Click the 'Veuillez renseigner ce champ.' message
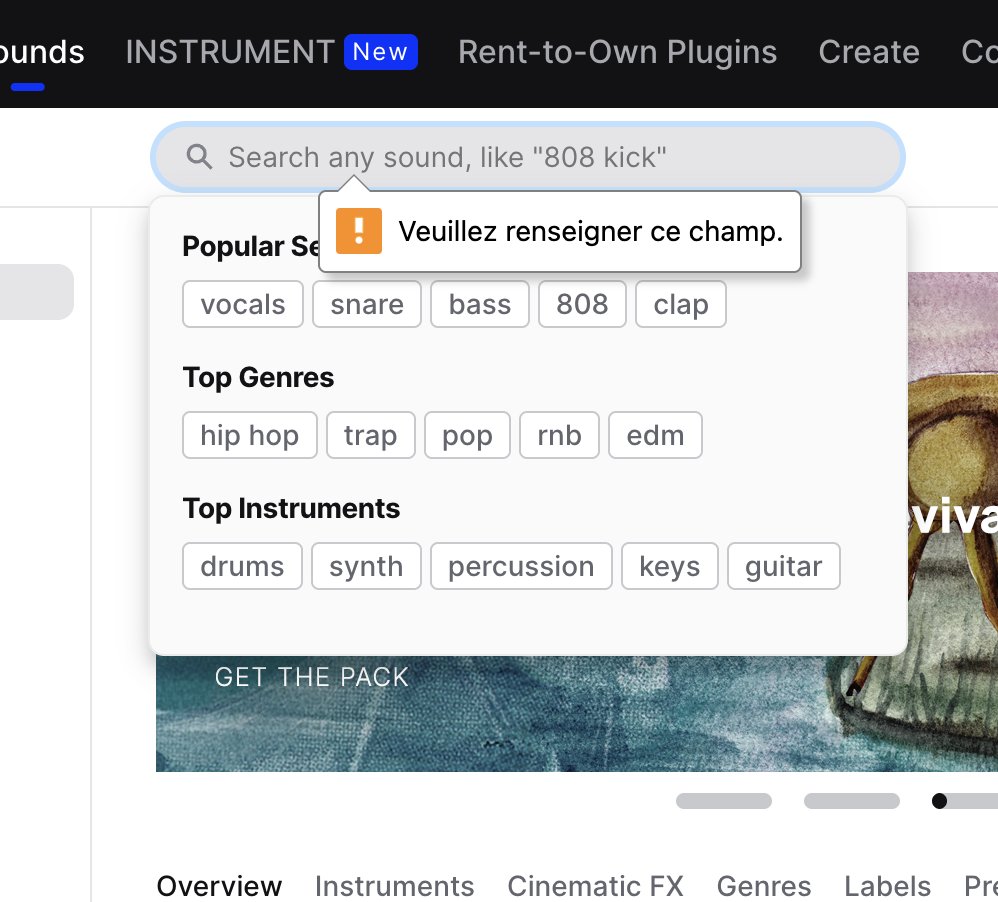This screenshot has height=902, width=998. tap(591, 231)
